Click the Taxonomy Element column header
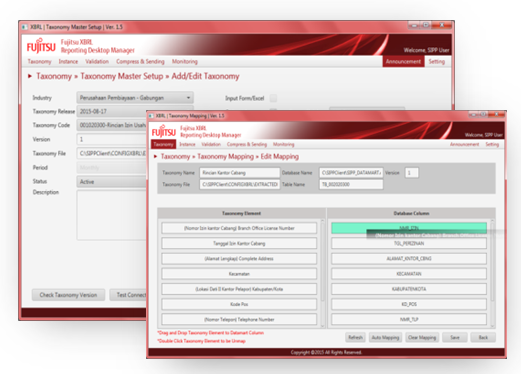Viewport: 521px width, 374px height. click(x=241, y=213)
